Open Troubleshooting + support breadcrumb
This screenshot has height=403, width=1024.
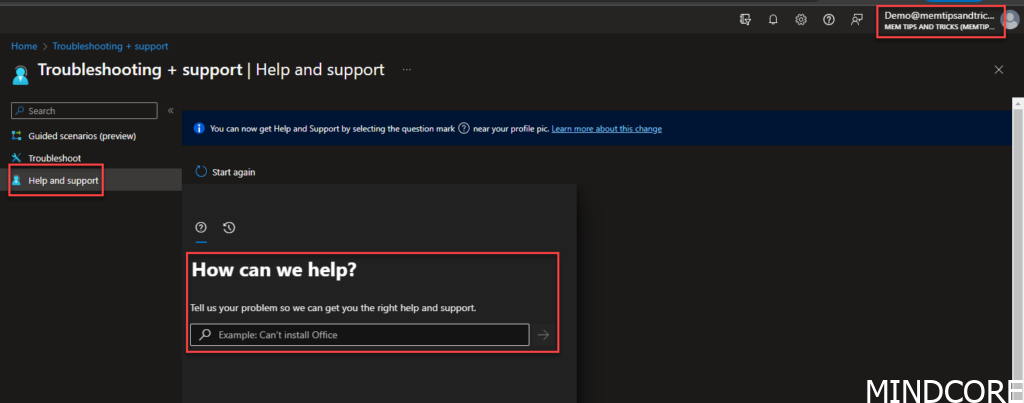coord(110,46)
